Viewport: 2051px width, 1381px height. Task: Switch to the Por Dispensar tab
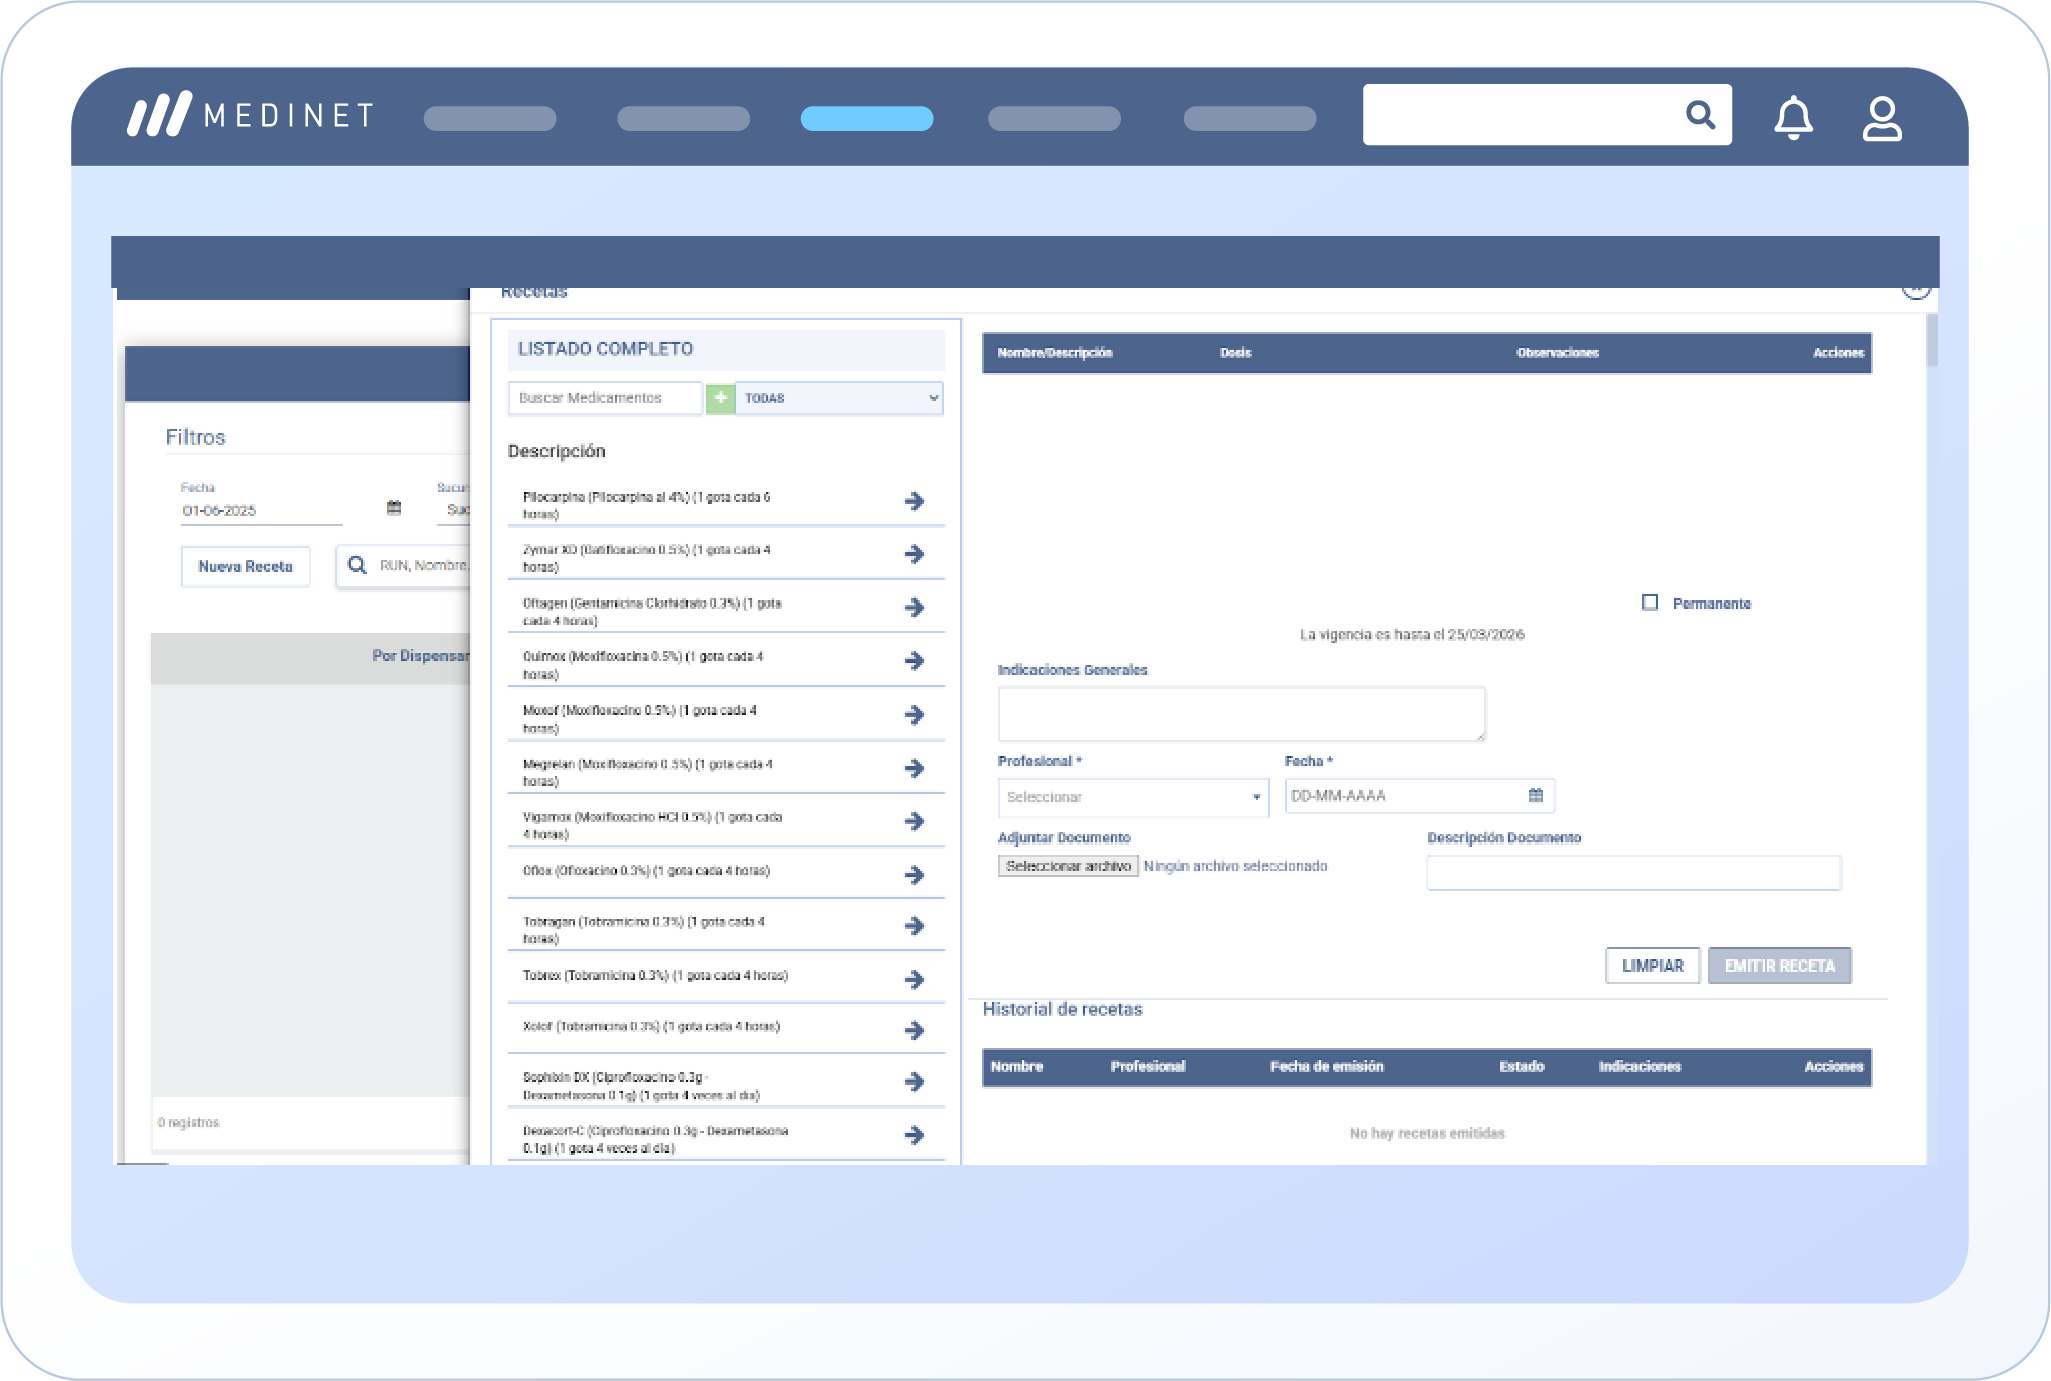click(420, 656)
